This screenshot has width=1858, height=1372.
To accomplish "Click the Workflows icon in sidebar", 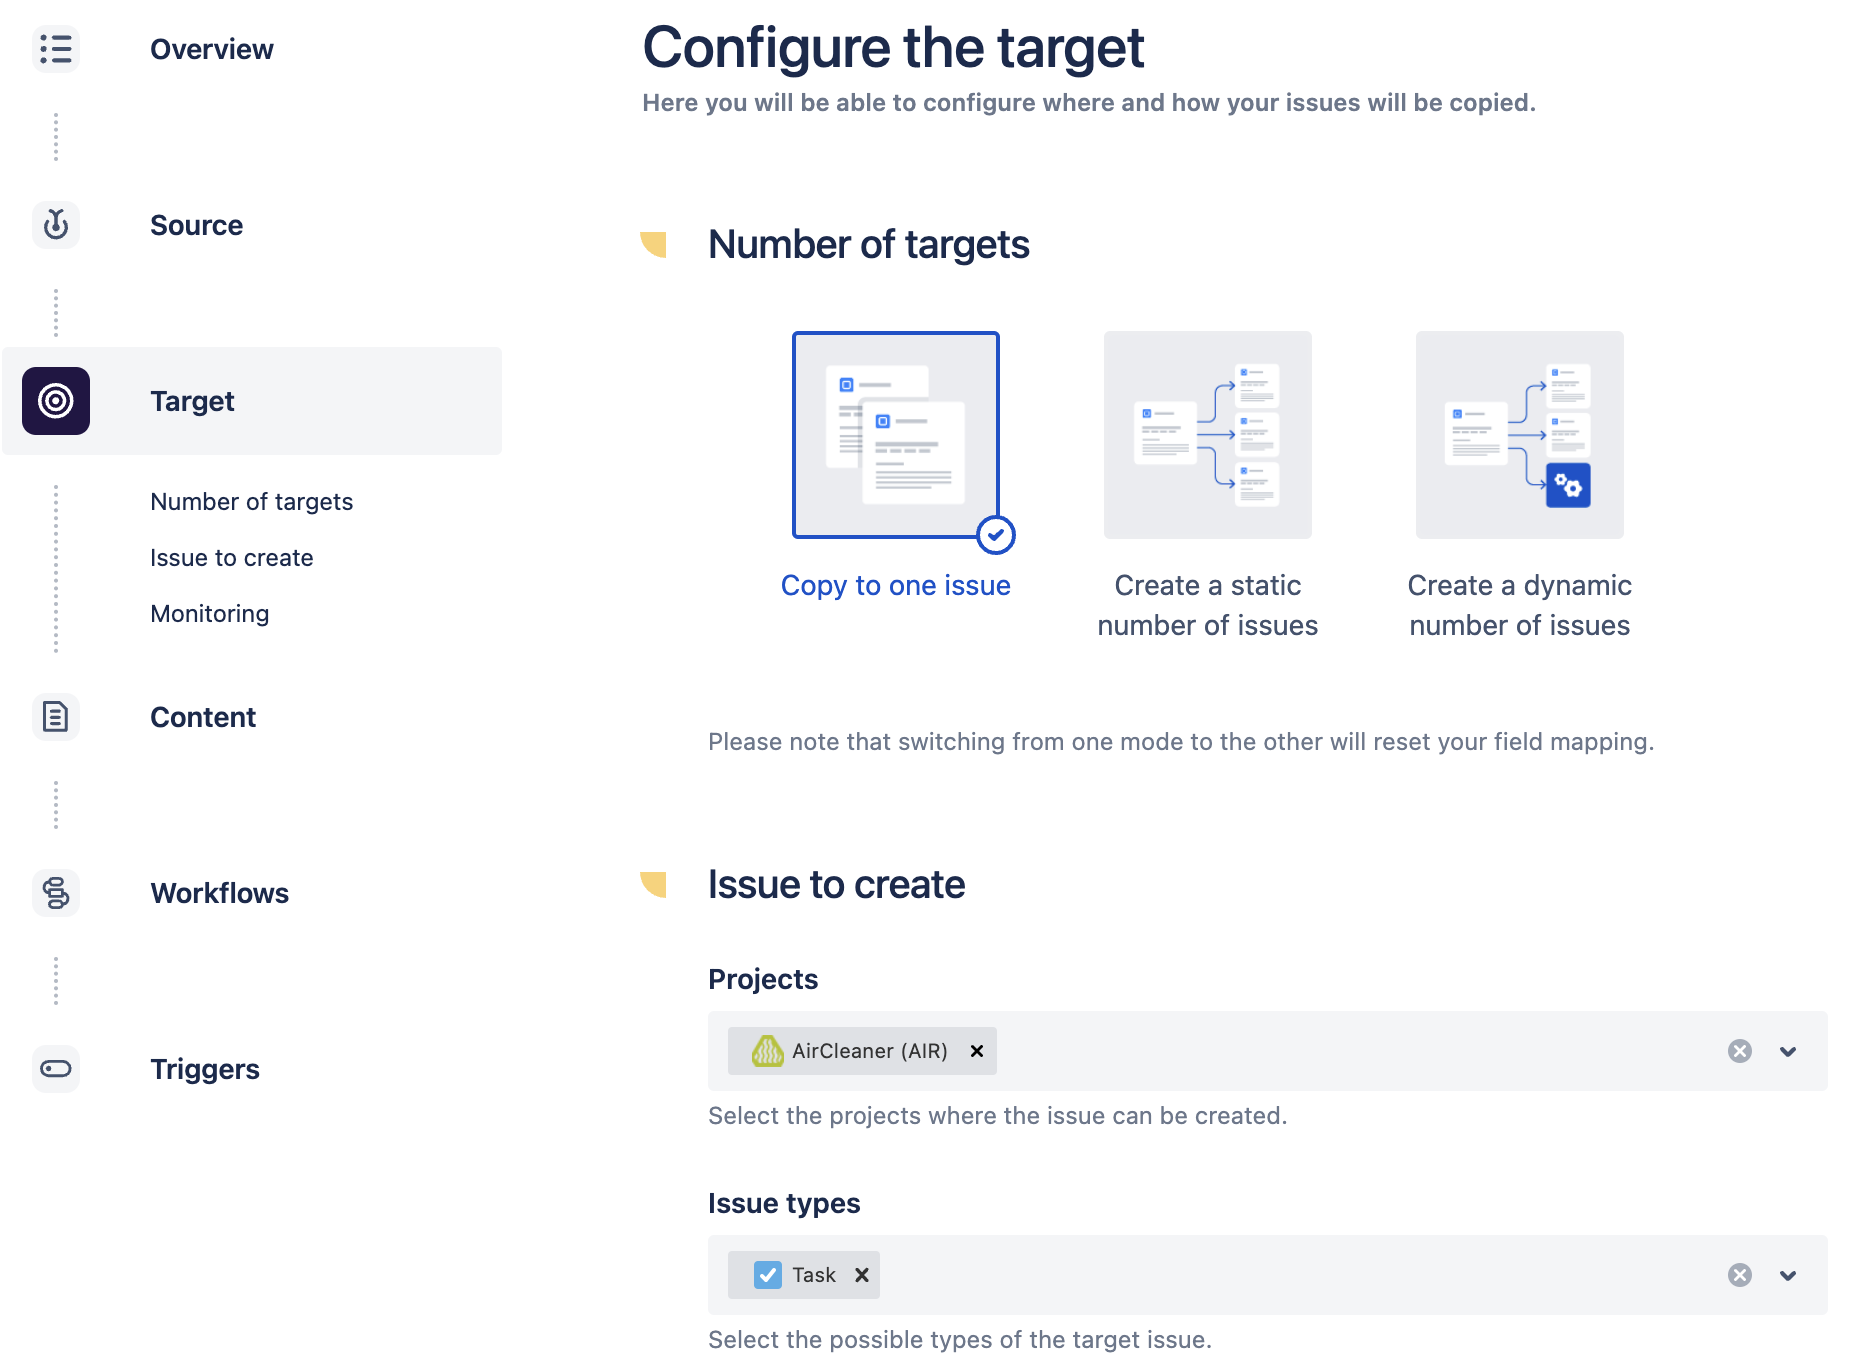I will click(56, 893).
